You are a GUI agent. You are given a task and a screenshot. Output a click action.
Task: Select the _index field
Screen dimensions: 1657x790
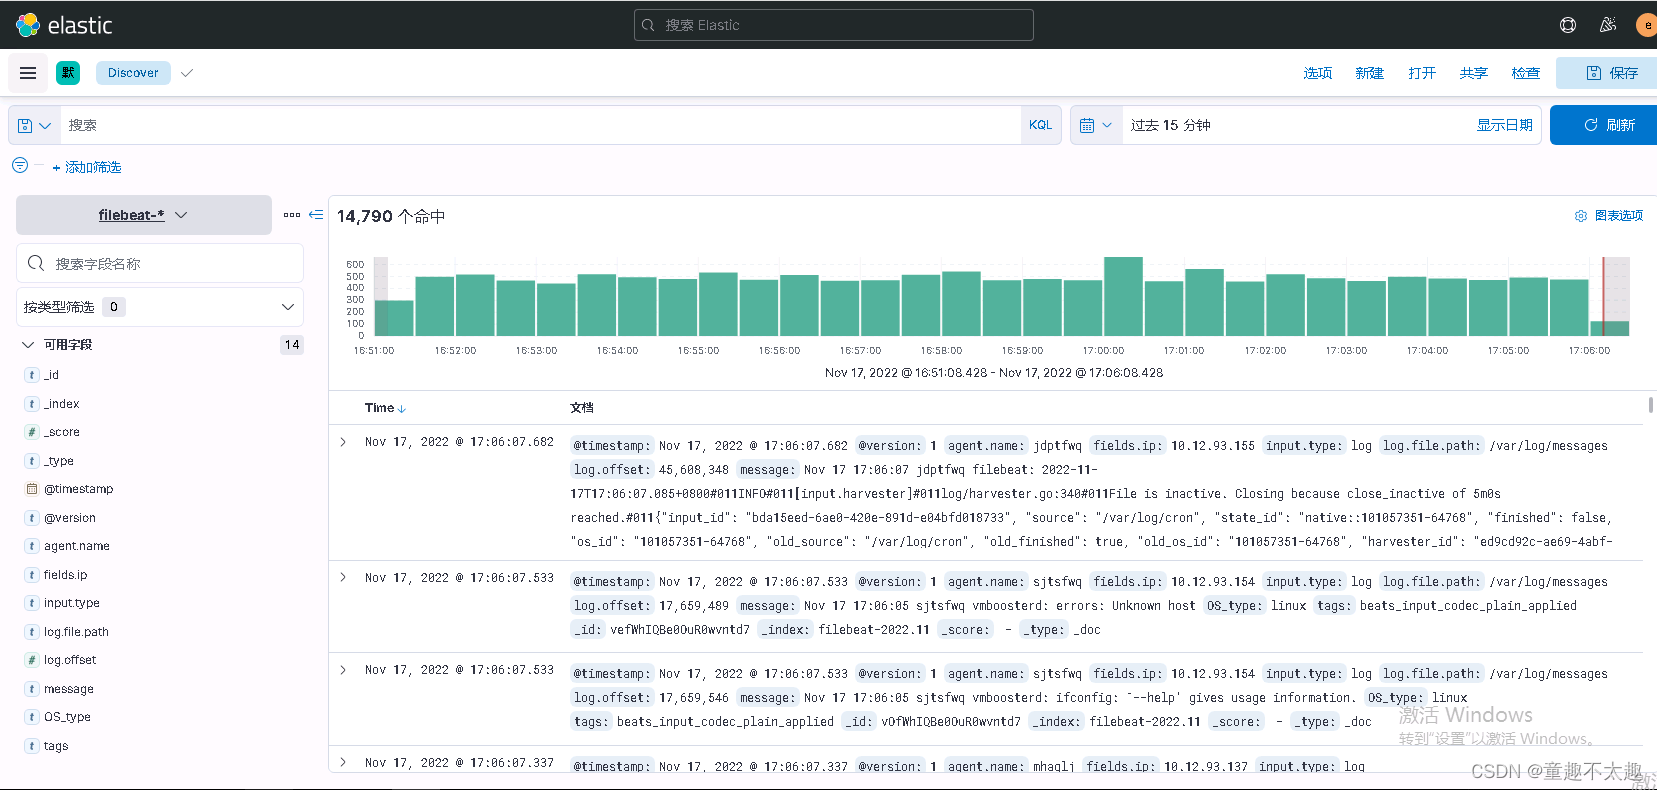(61, 404)
